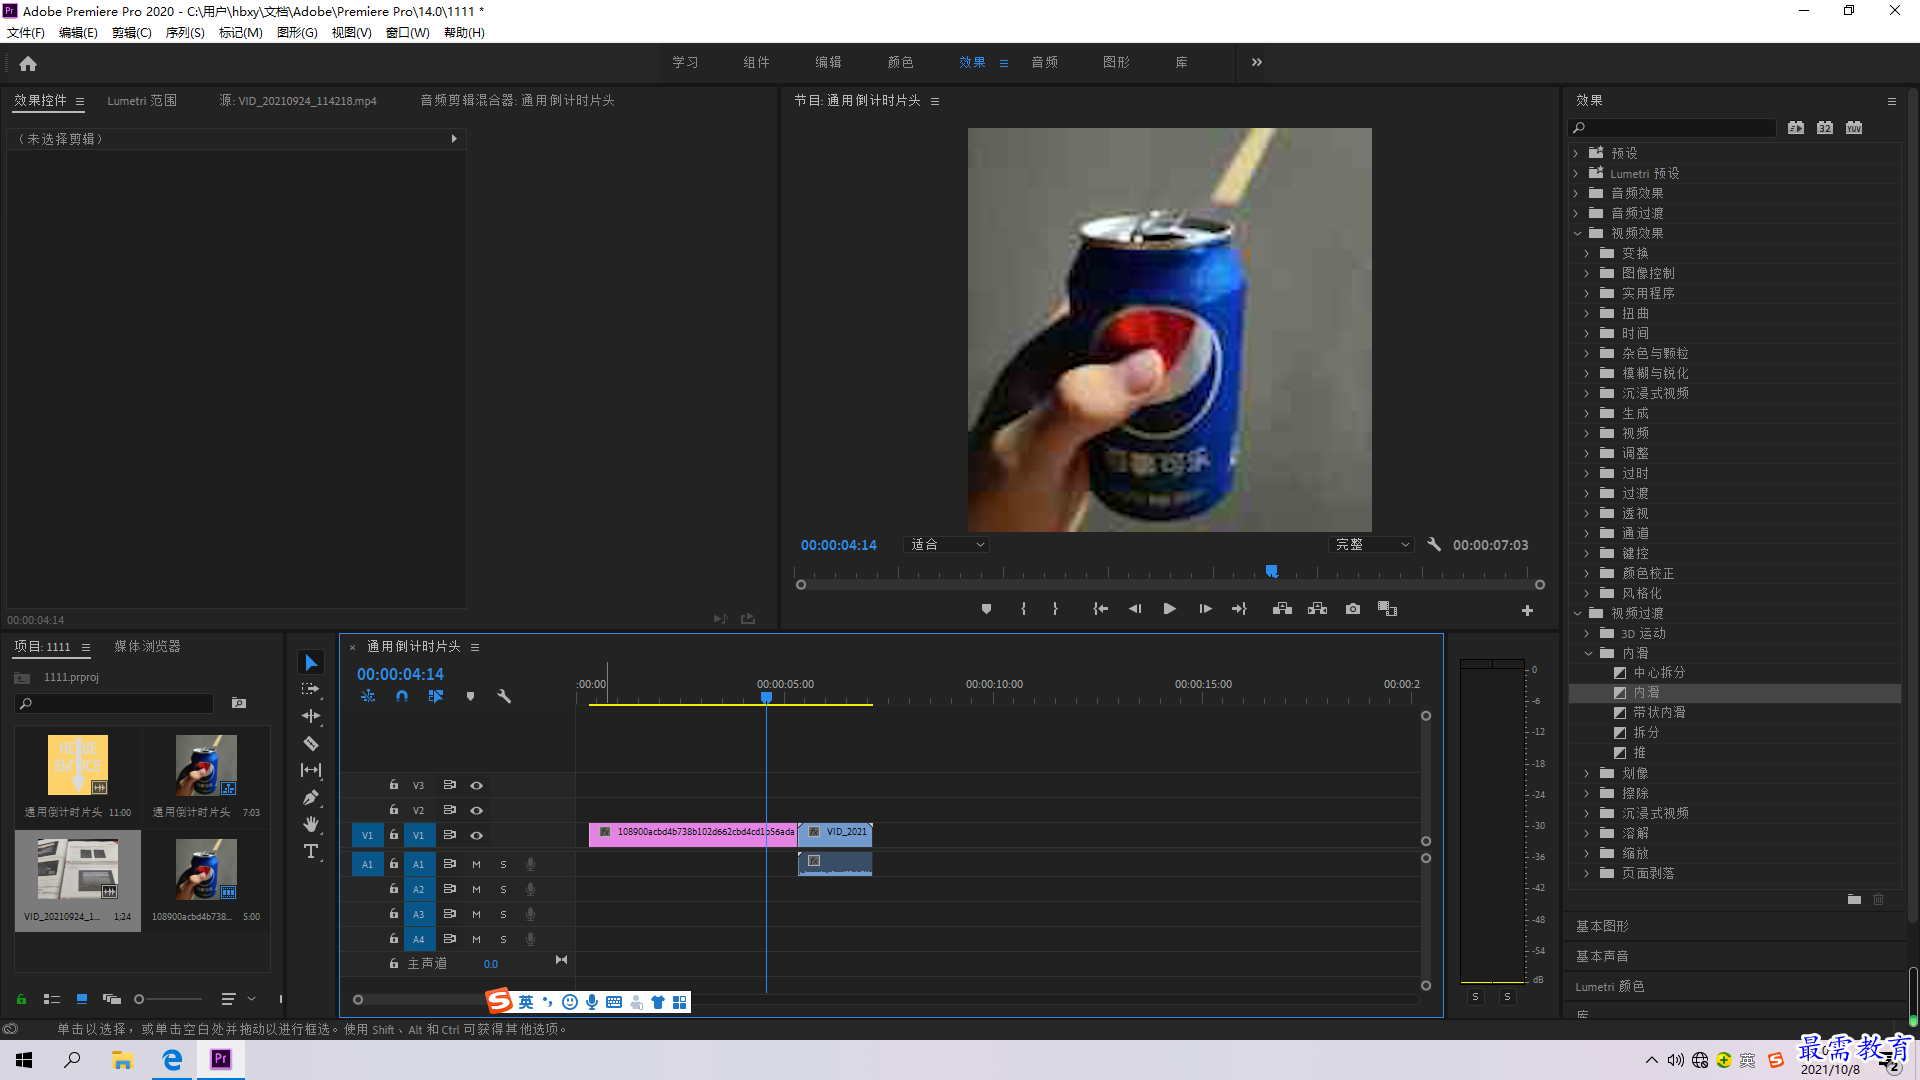Toggle V3 track lock
The image size is (1920, 1080).
pyautogui.click(x=394, y=785)
